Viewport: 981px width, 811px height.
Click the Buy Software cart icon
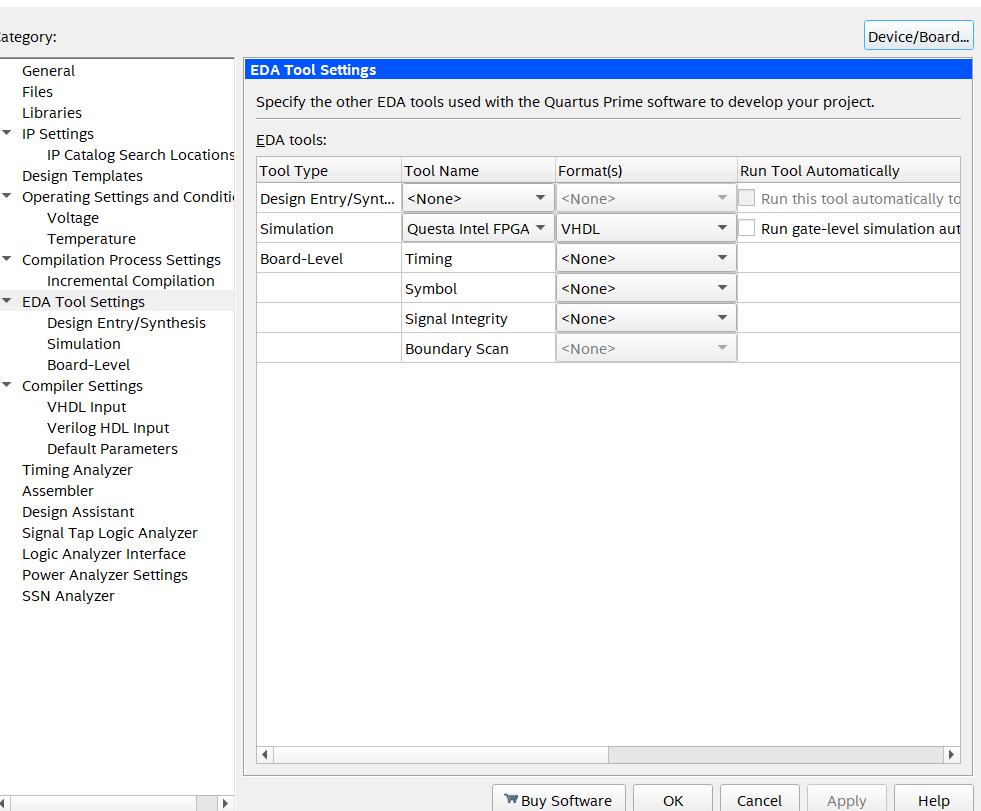click(x=511, y=800)
